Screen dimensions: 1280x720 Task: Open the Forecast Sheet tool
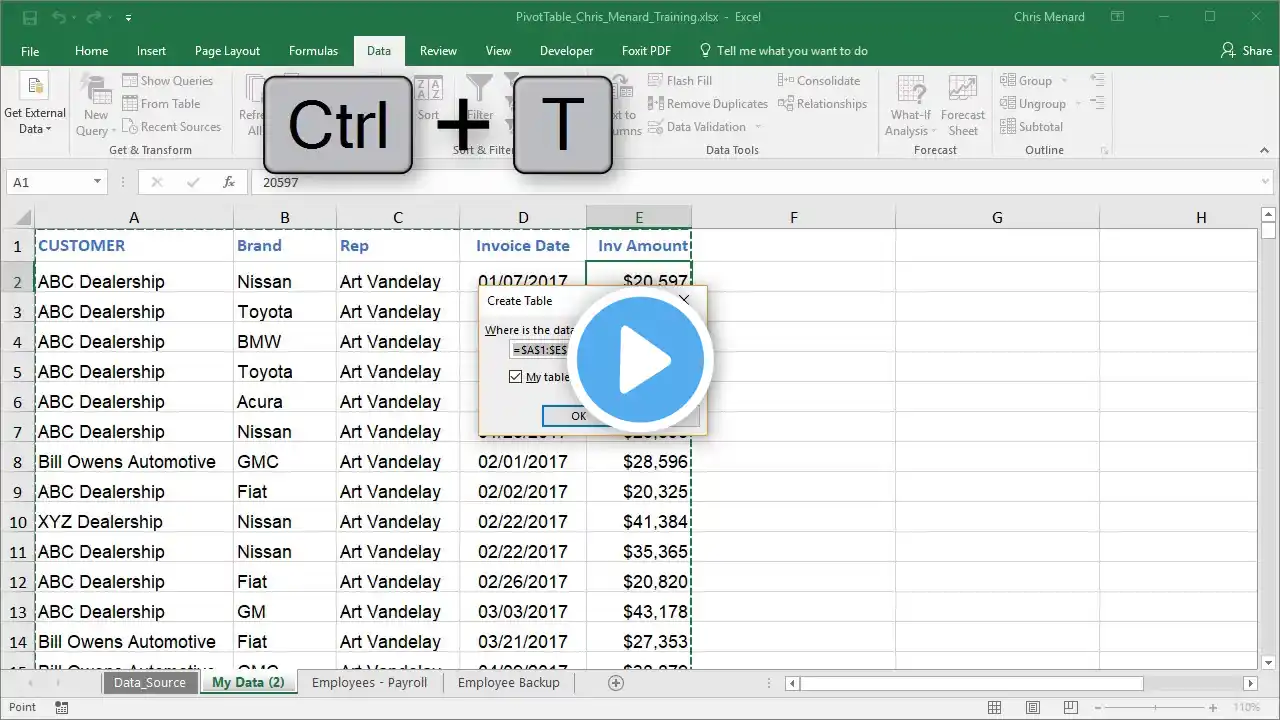pyautogui.click(x=963, y=105)
